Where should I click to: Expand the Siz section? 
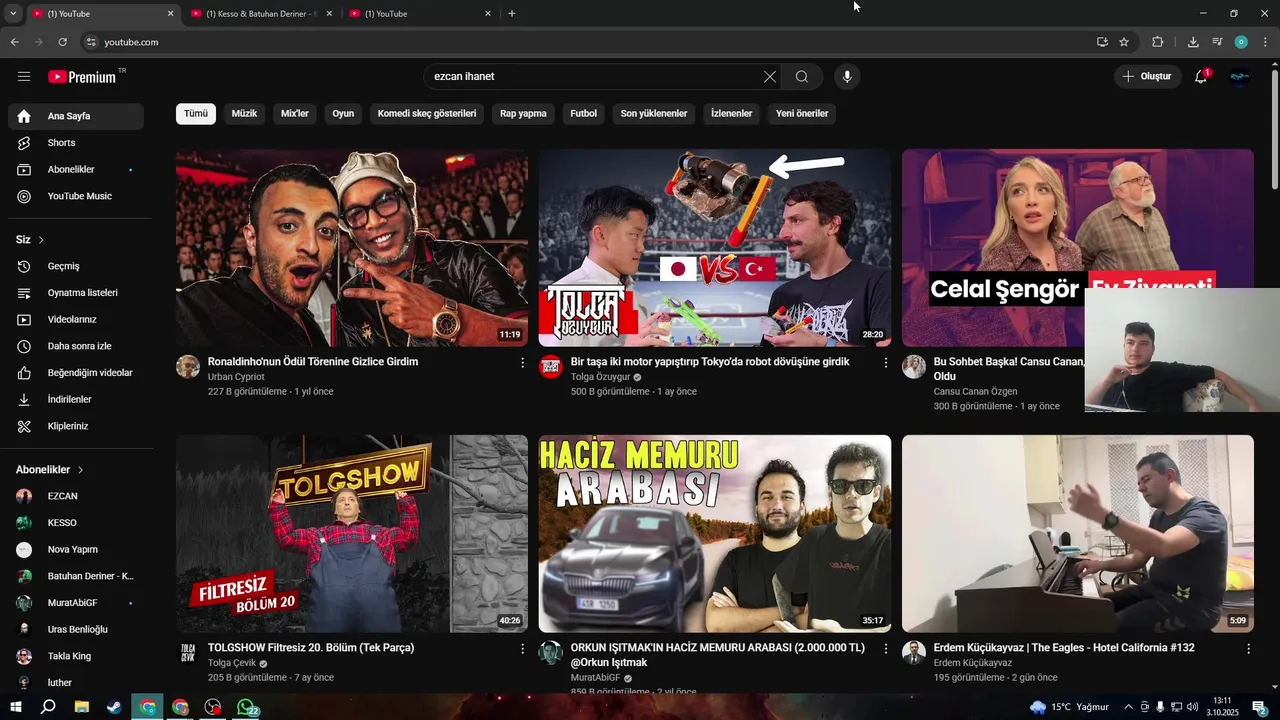coord(30,240)
